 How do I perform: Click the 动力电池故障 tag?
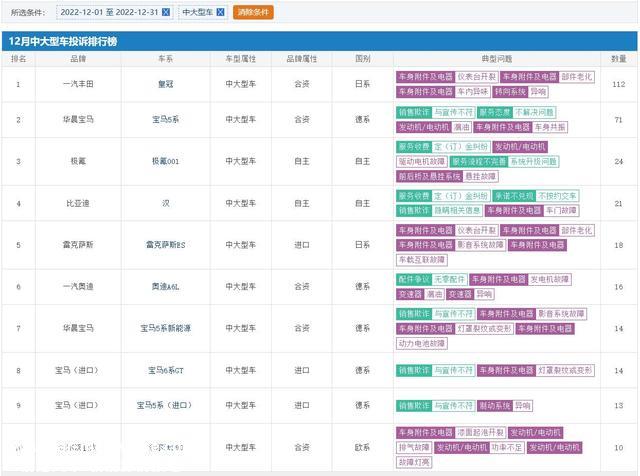coord(422,344)
